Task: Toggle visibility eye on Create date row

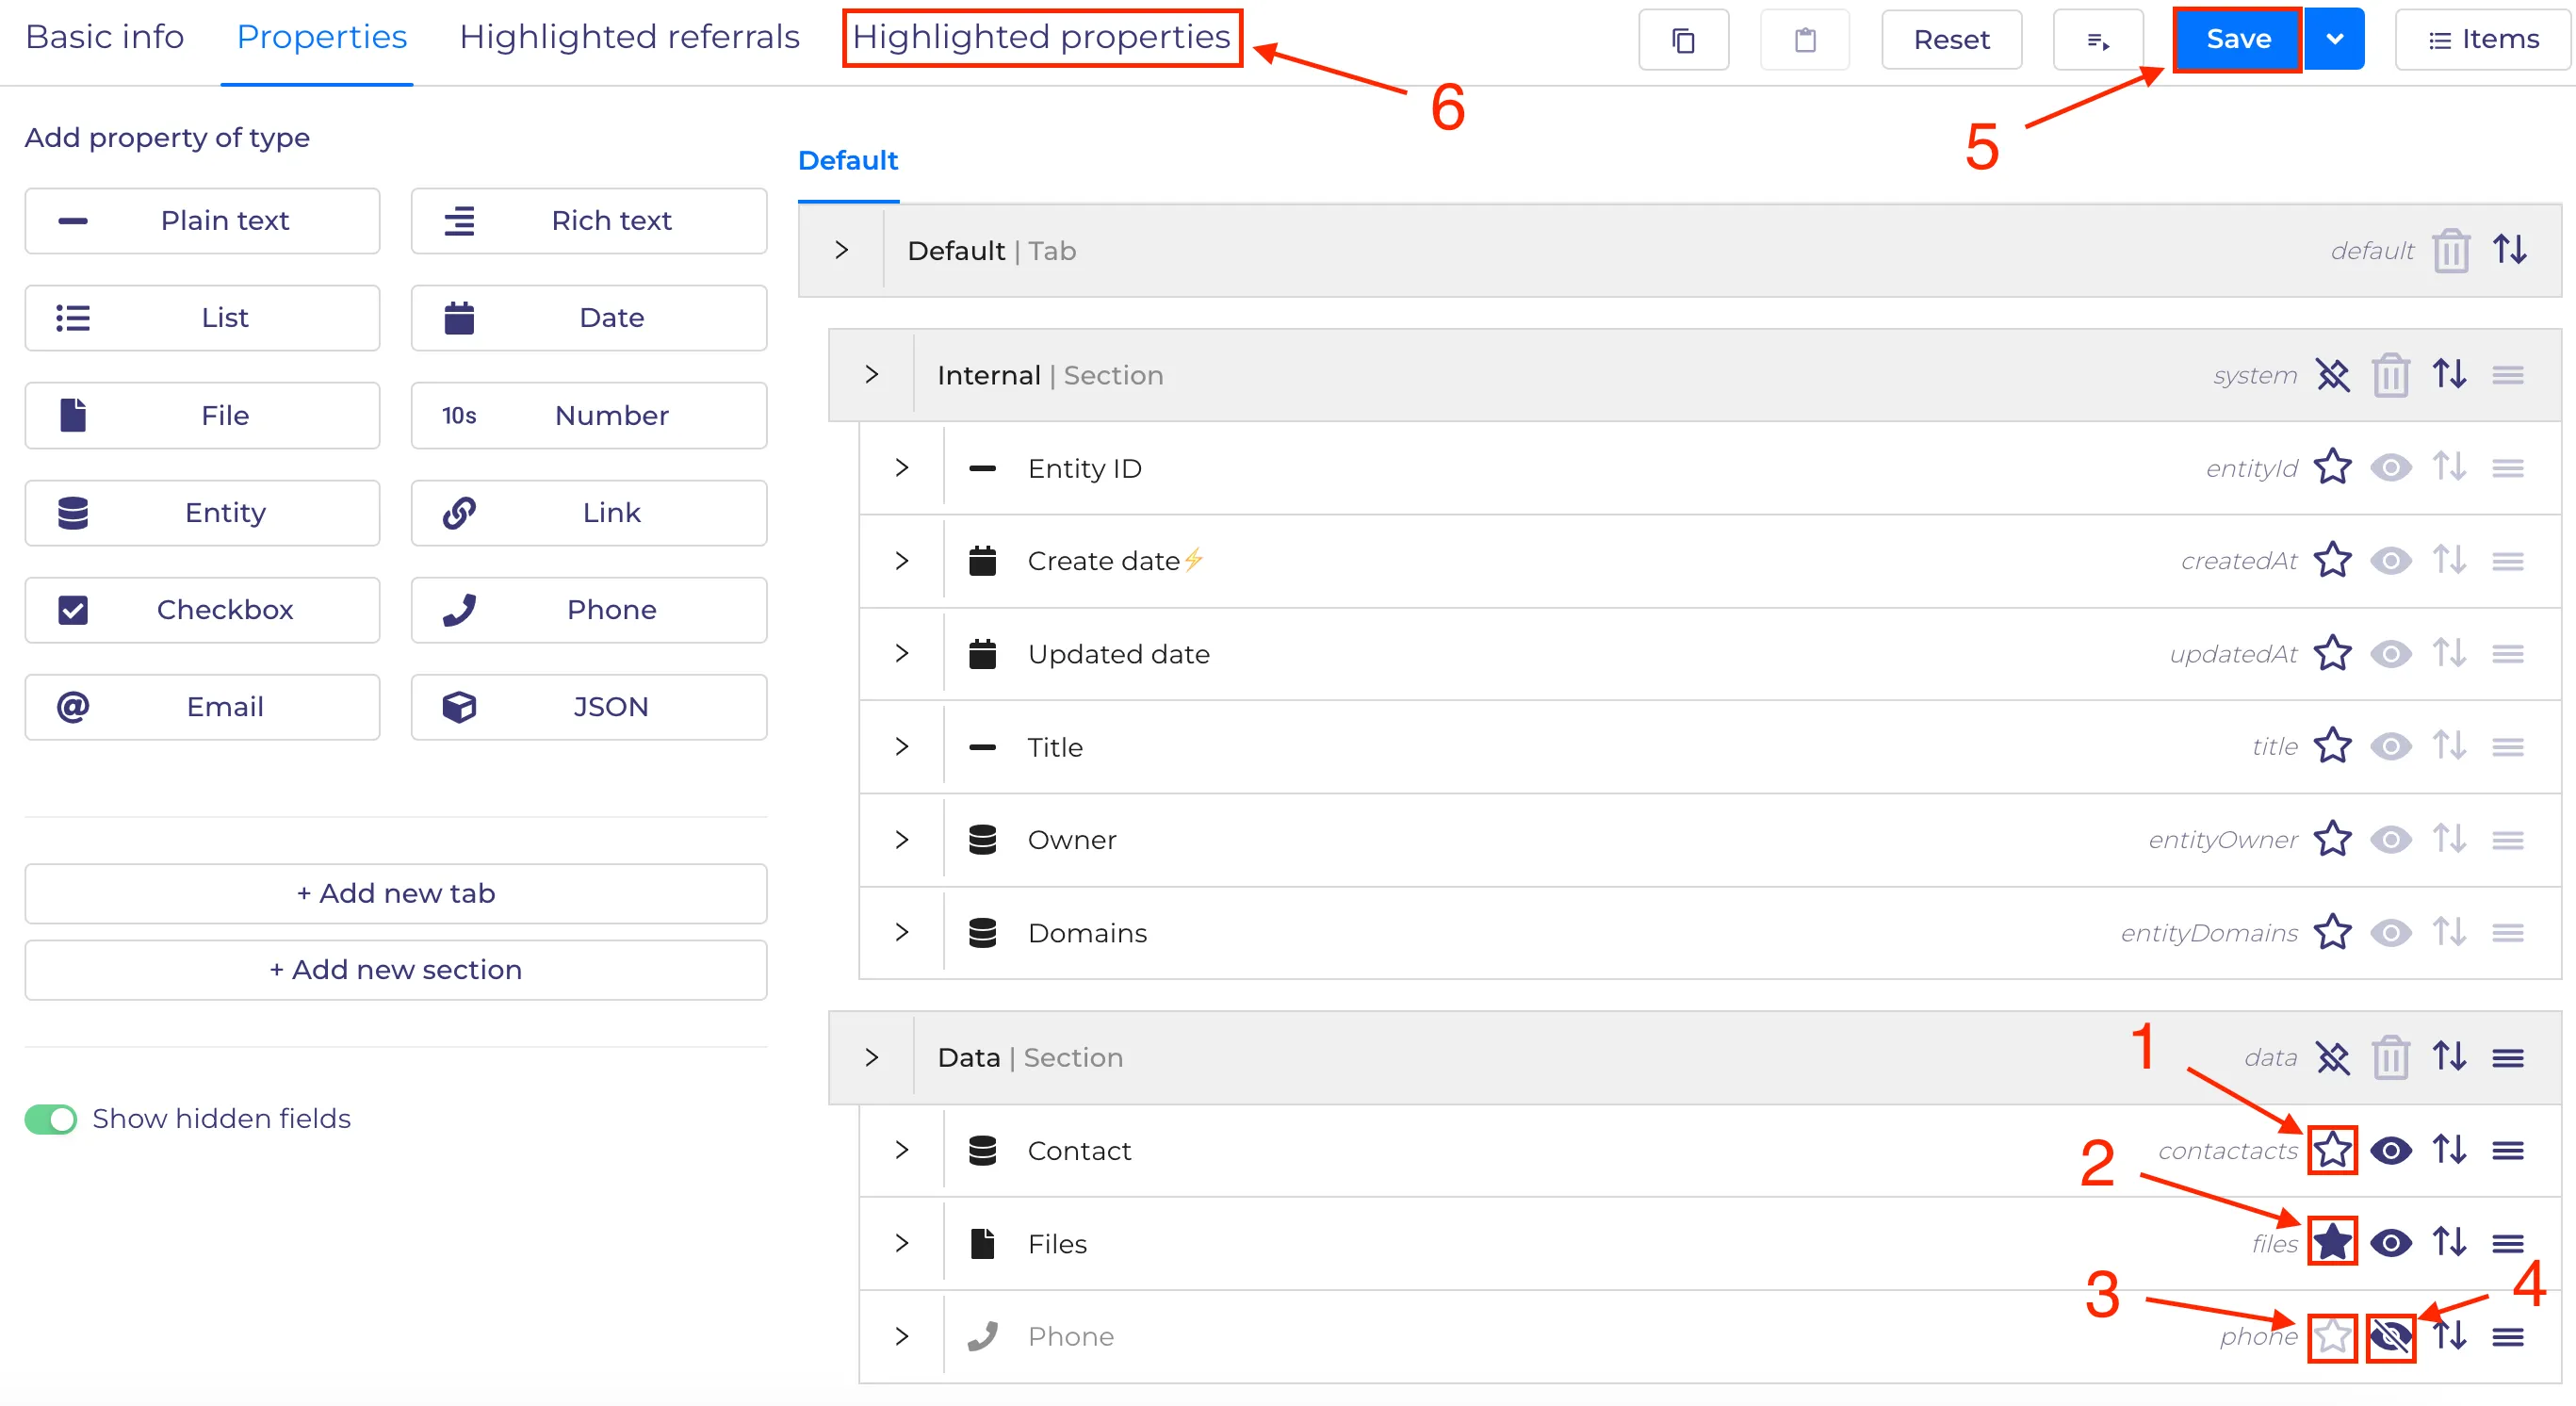Action: pos(2391,561)
